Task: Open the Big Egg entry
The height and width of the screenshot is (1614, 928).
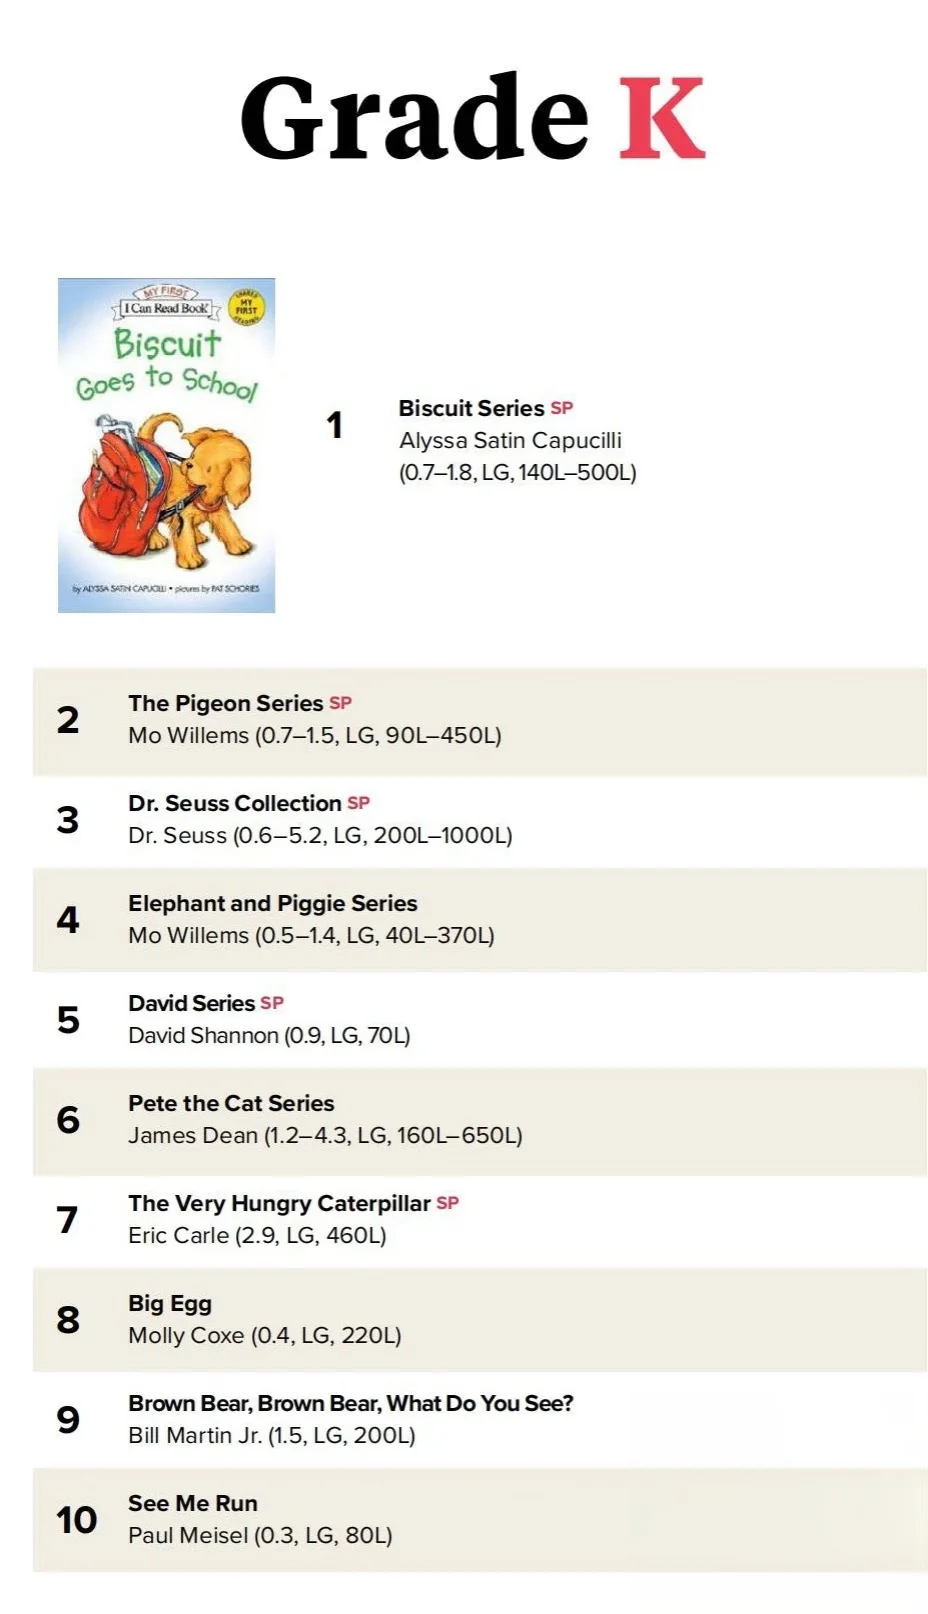Action: pyautogui.click(x=480, y=1320)
